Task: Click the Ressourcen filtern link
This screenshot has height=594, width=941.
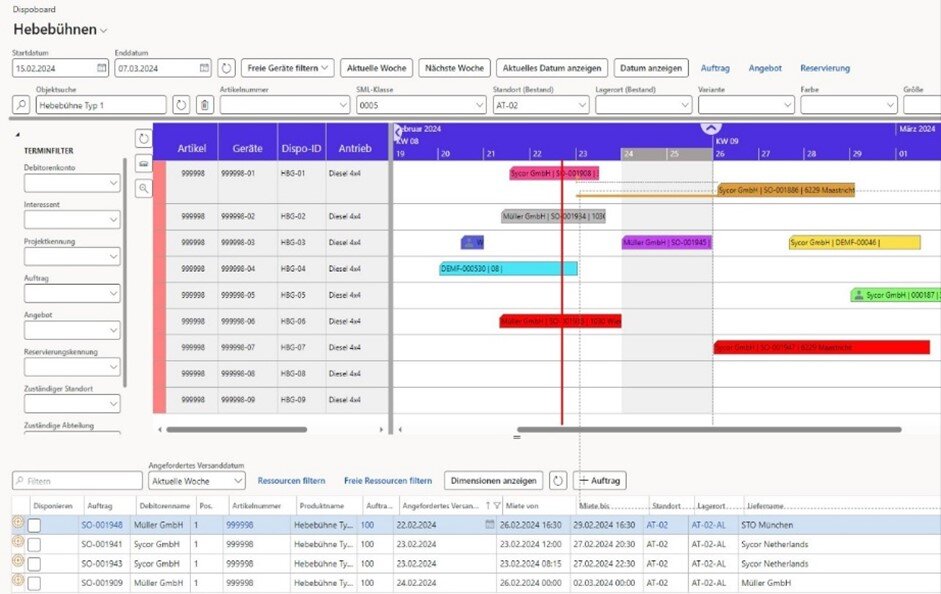Action: click(x=291, y=481)
